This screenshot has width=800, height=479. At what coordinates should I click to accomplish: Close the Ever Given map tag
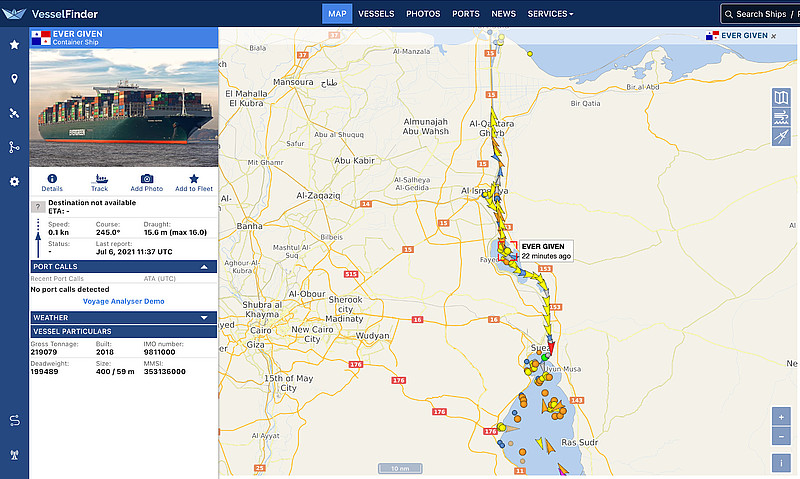773,35
